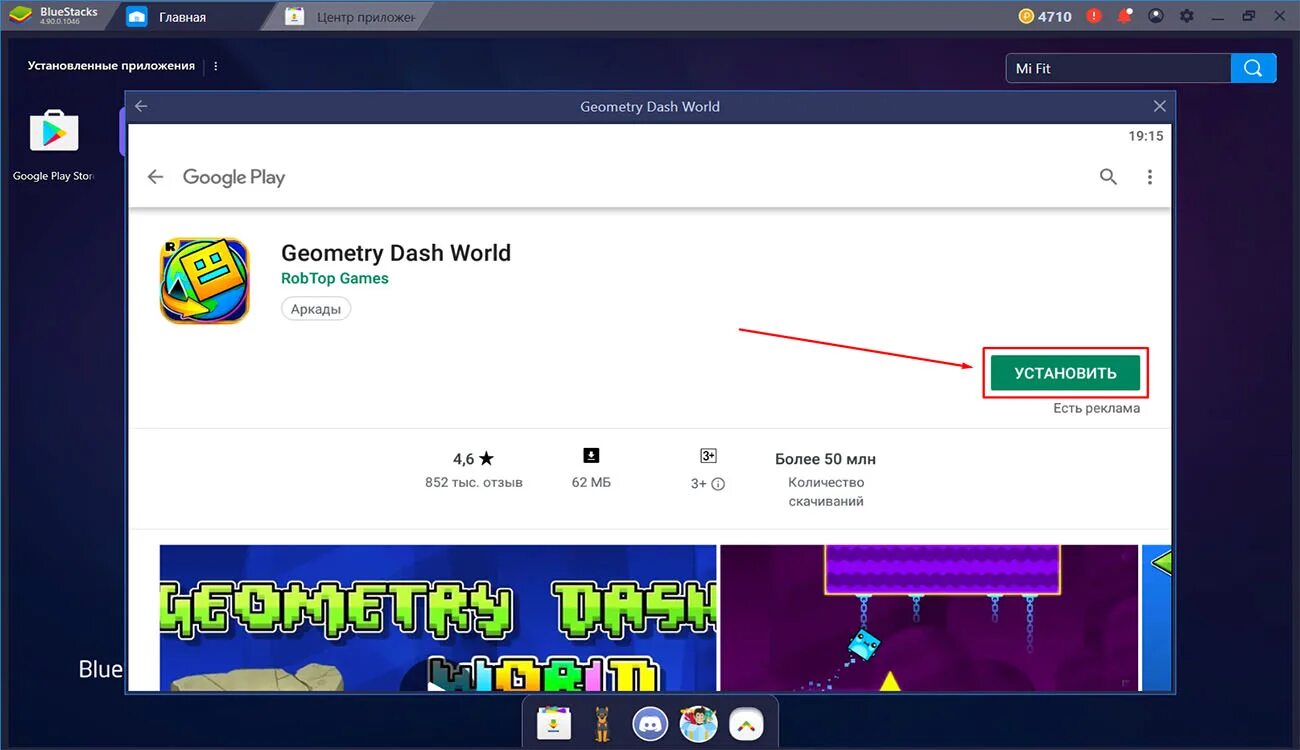Click the Geometry Dash World app icon

[x=205, y=281]
